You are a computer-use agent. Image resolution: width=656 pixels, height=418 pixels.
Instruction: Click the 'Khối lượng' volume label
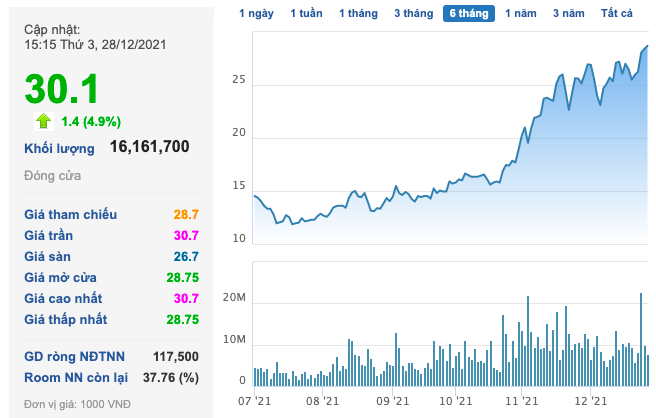coord(60,149)
